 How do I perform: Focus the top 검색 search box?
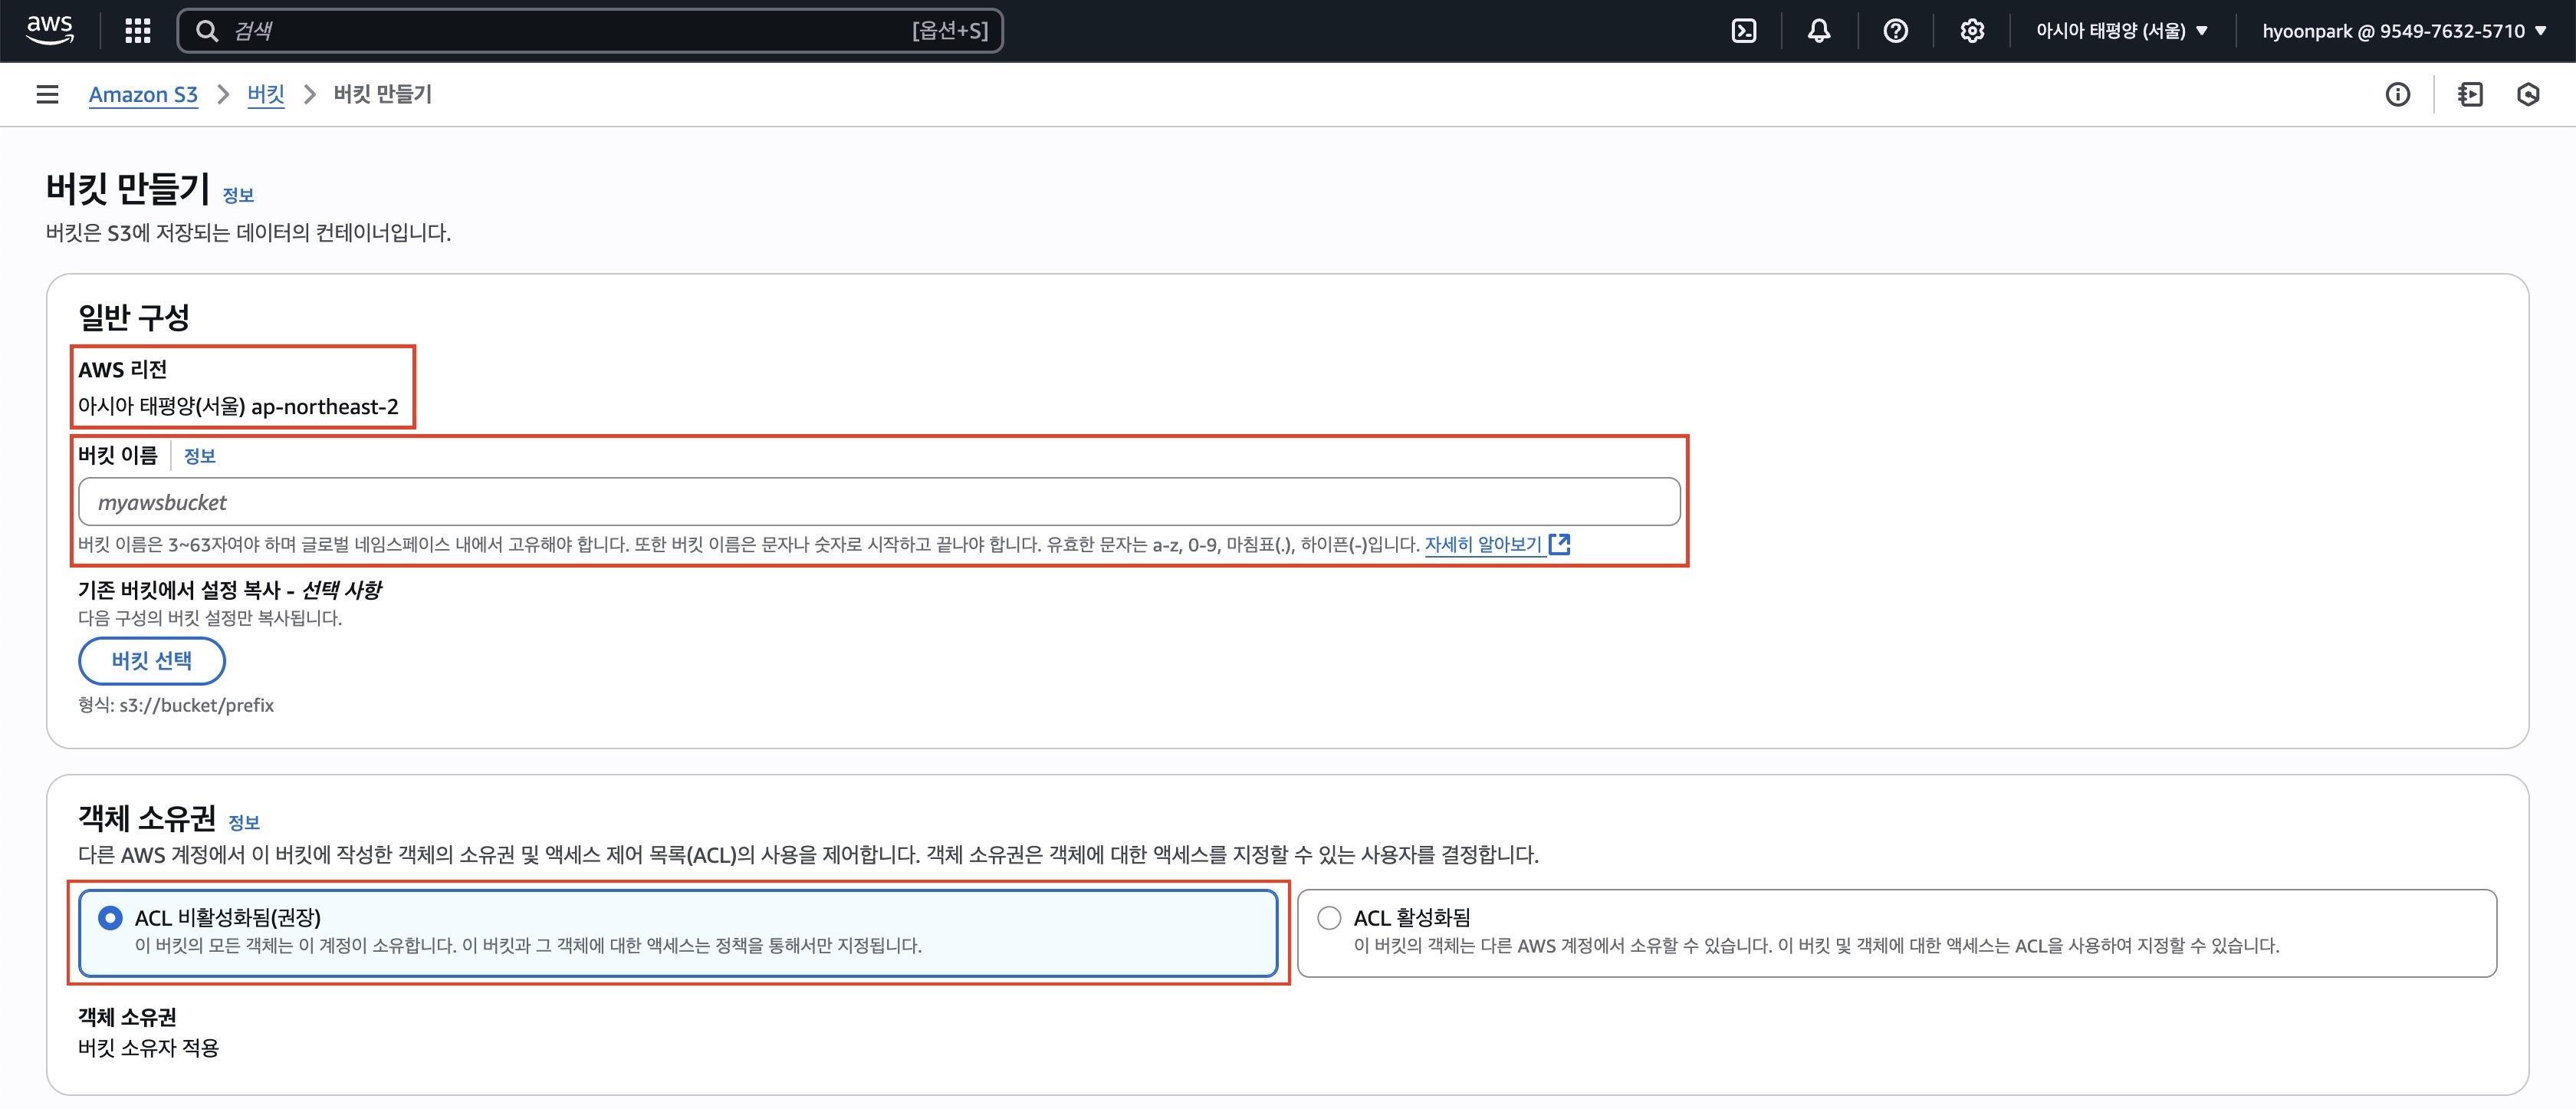point(590,31)
